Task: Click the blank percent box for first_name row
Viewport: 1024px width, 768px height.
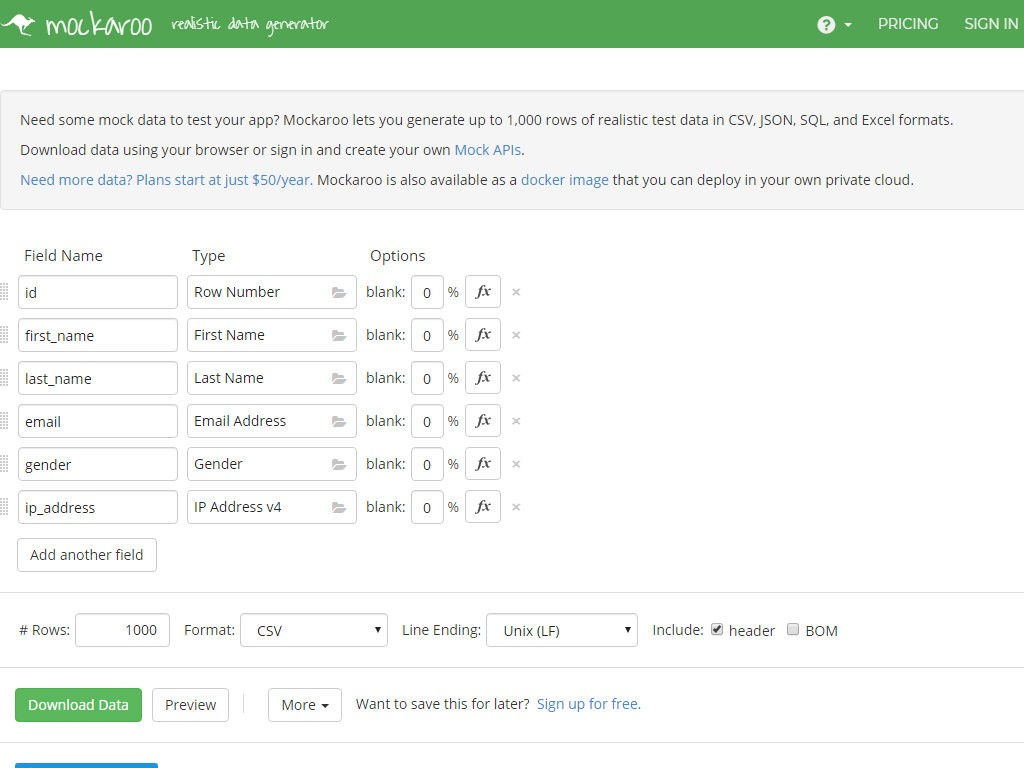Action: tap(427, 335)
